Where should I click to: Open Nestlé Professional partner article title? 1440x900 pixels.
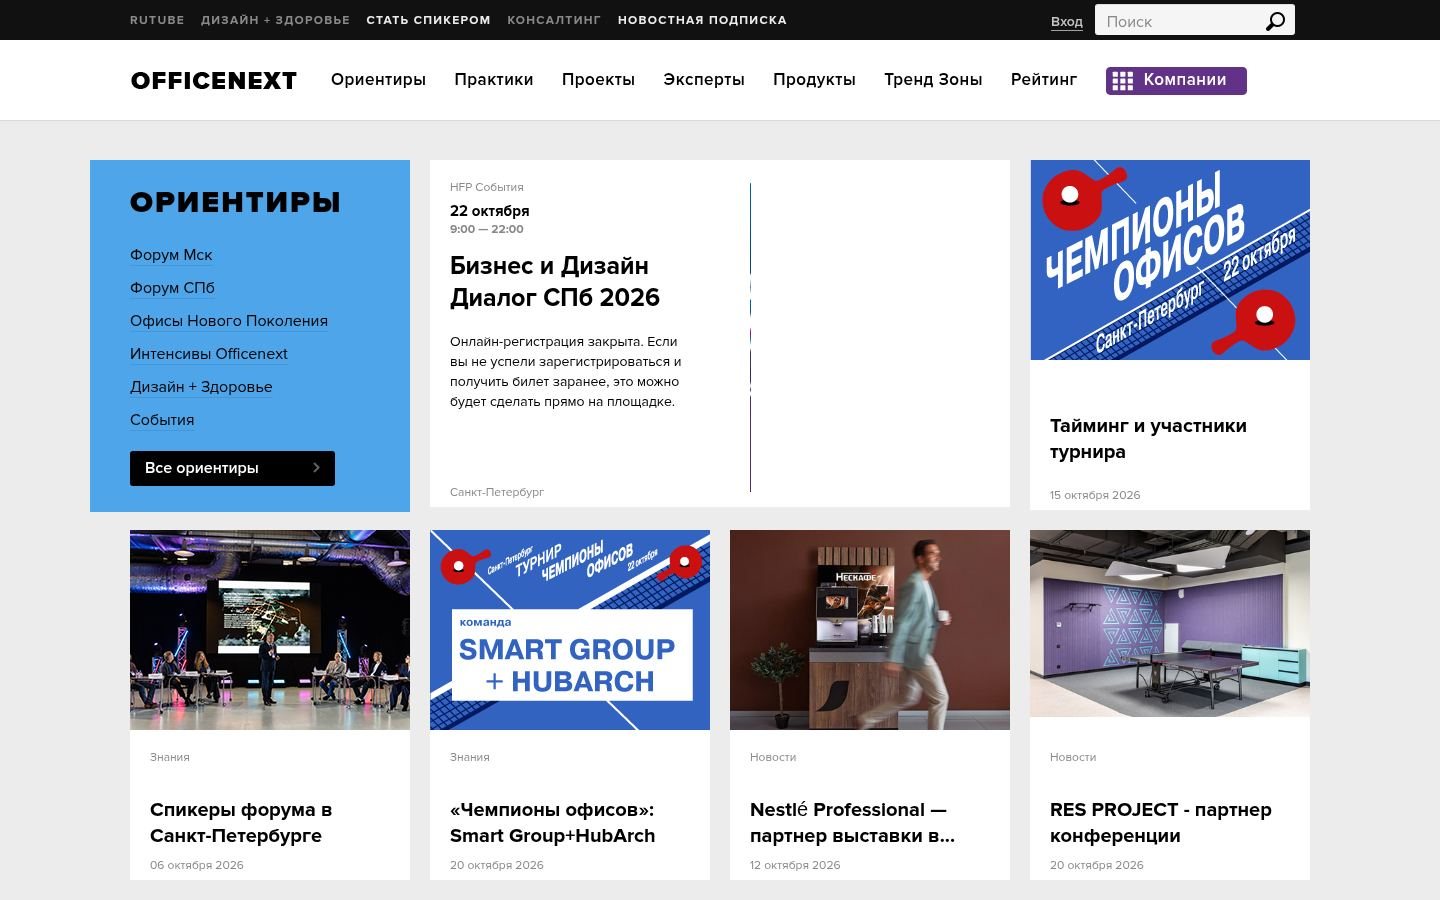coord(852,823)
